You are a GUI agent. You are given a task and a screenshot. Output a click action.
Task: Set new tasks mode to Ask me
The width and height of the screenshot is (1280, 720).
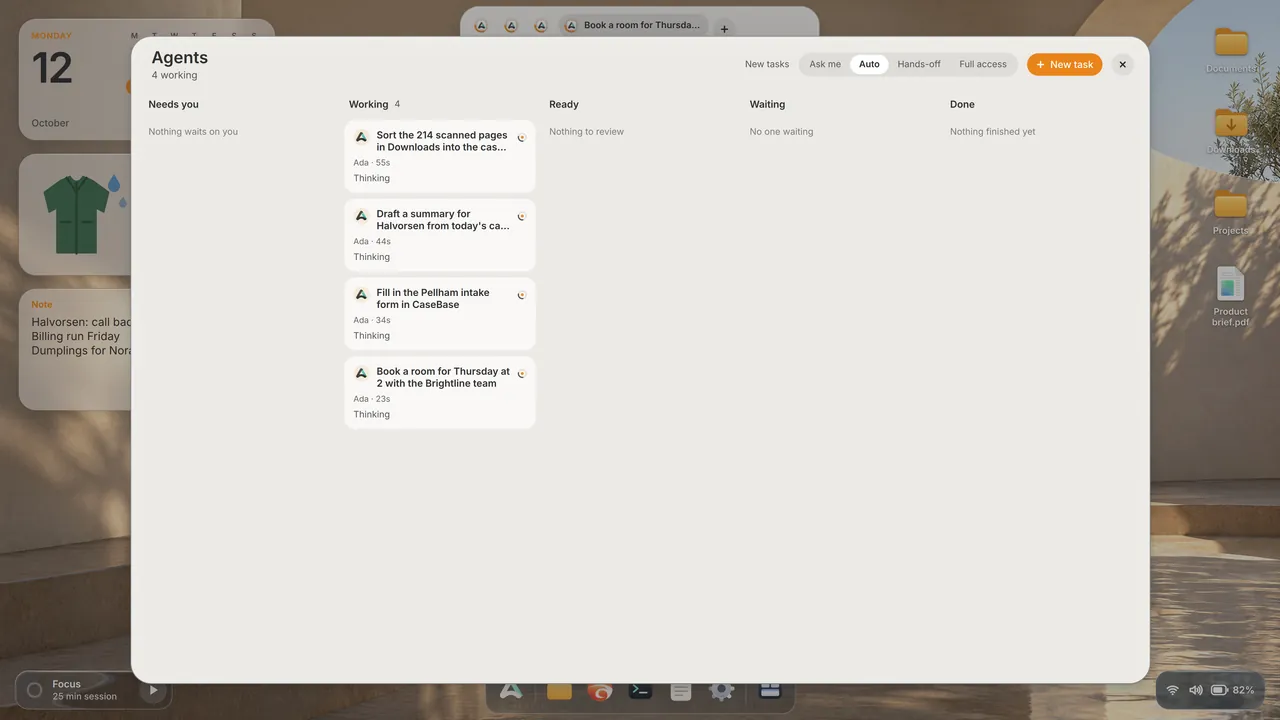coord(825,64)
